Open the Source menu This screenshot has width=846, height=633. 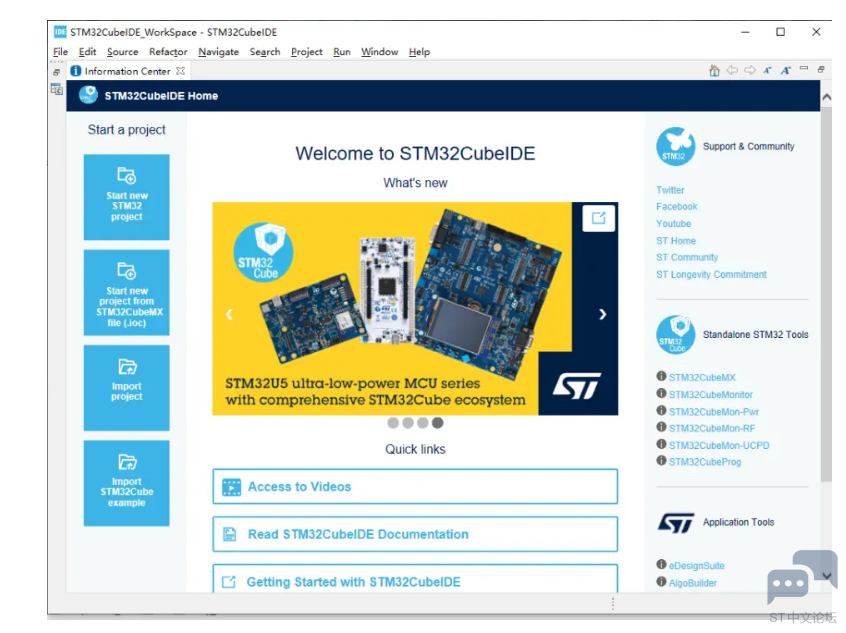pyautogui.click(x=122, y=52)
